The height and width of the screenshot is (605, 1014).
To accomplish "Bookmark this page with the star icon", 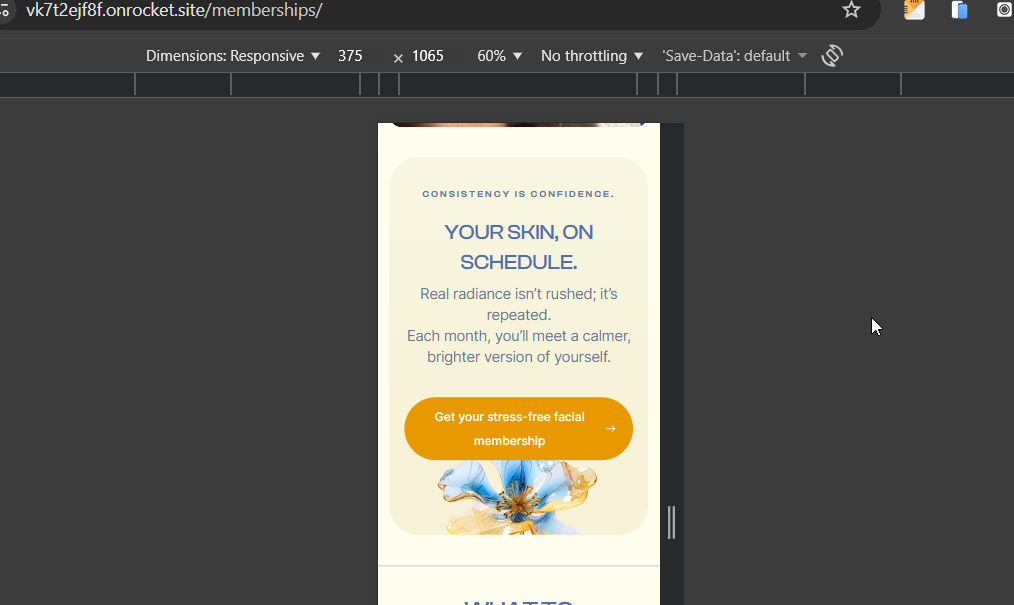I will click(851, 10).
